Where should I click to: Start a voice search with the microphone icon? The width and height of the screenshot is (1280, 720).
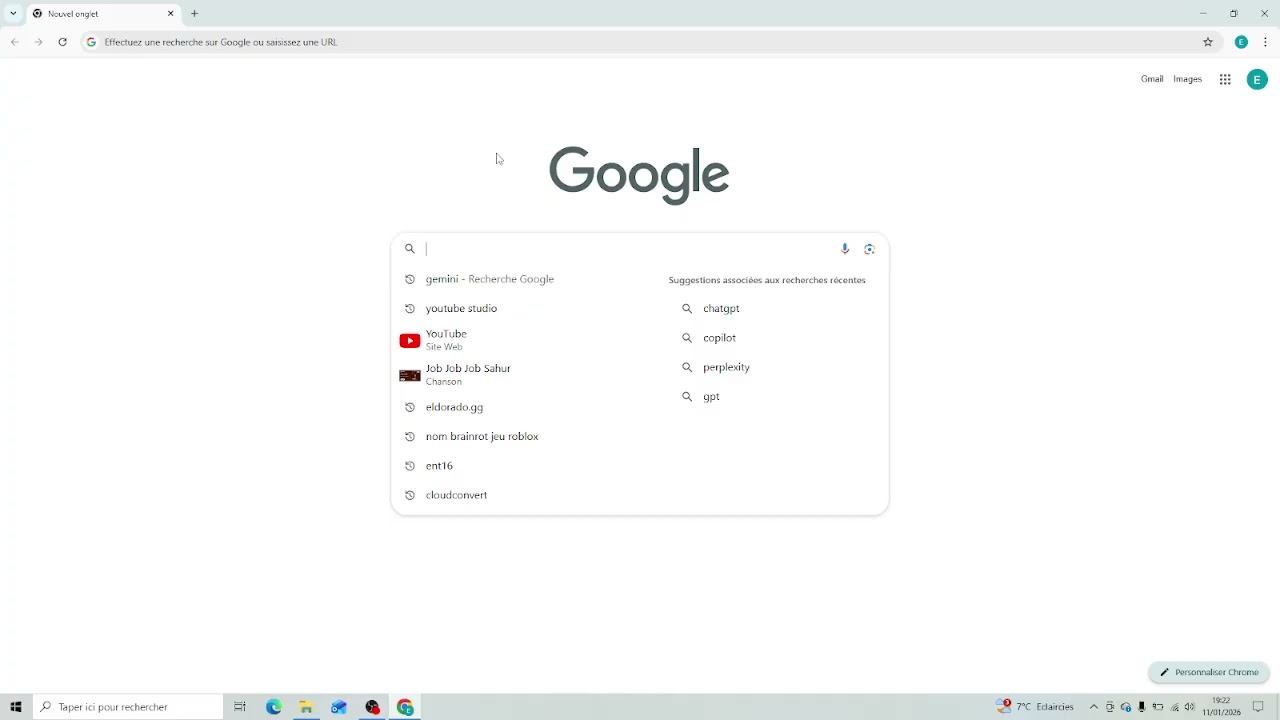coord(845,249)
